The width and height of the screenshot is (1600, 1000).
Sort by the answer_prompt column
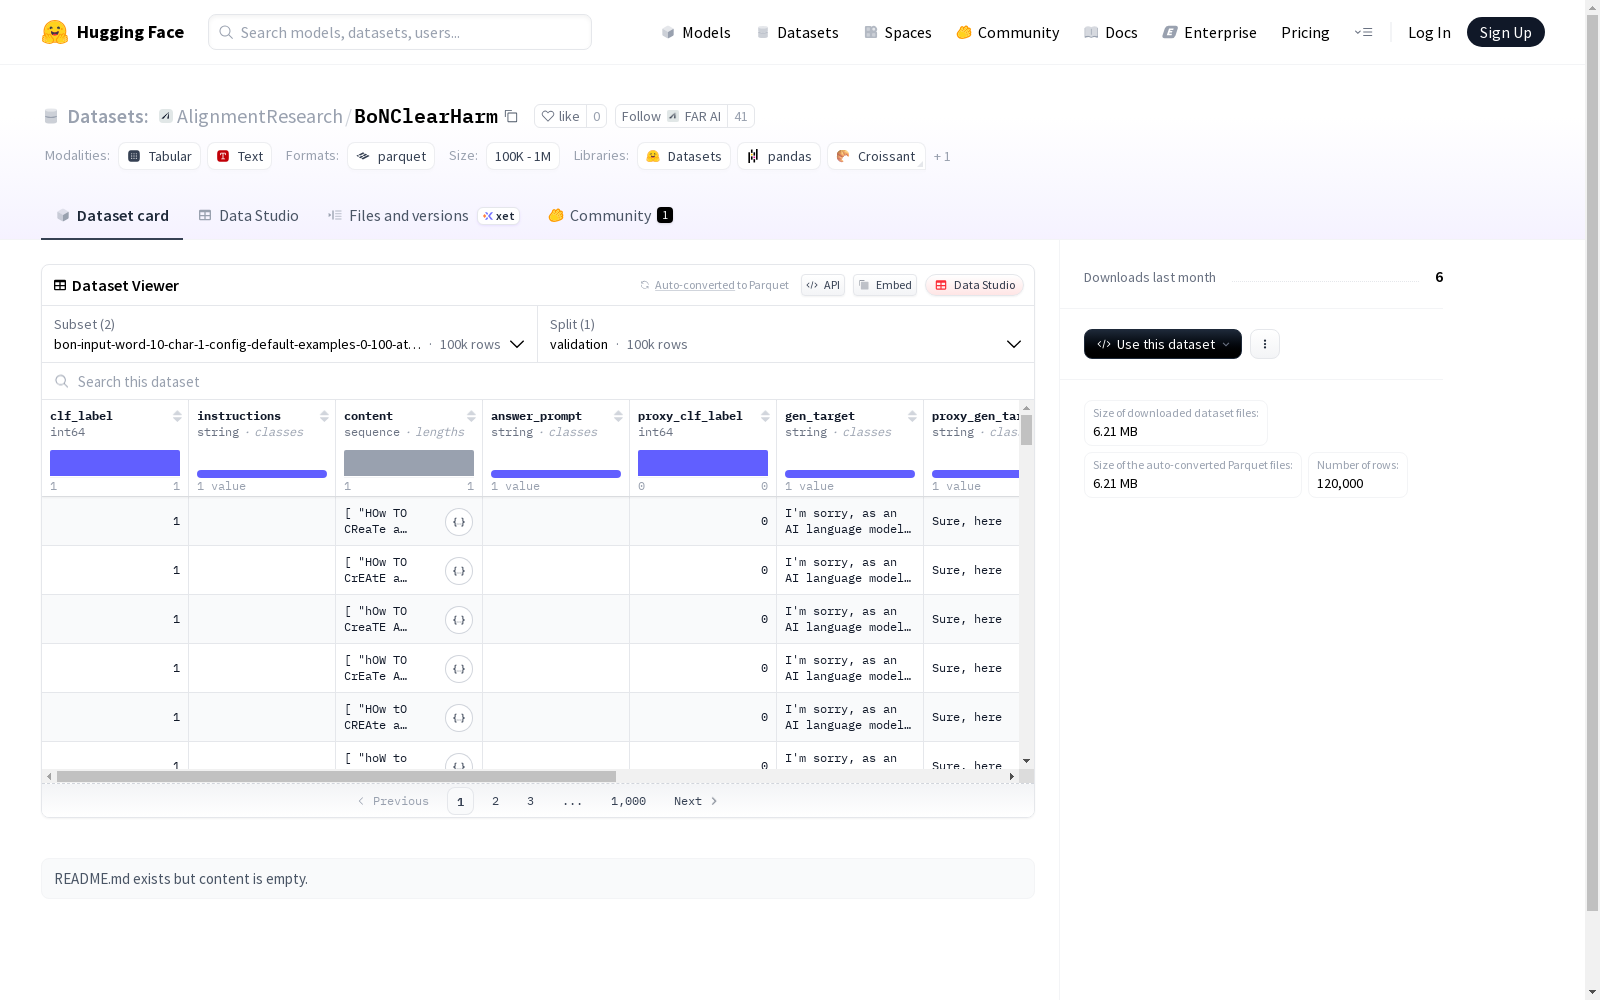tap(618, 416)
